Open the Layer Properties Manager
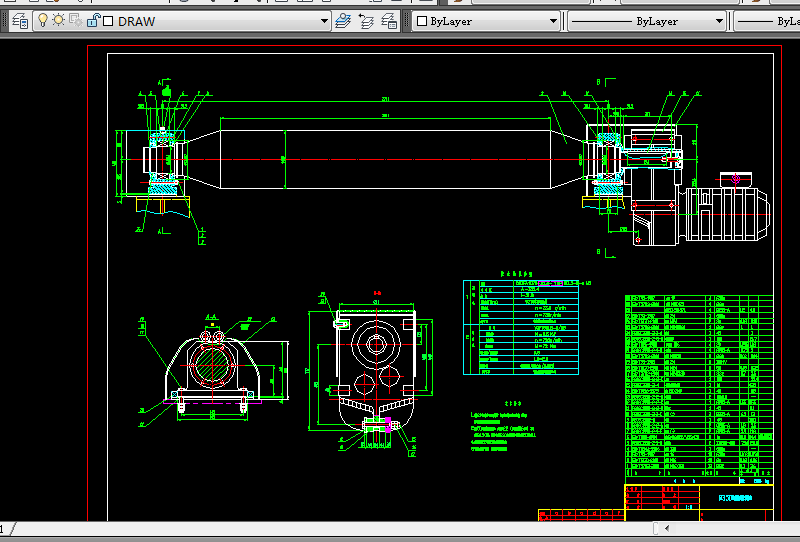This screenshot has height=542, width=800. tap(19, 20)
